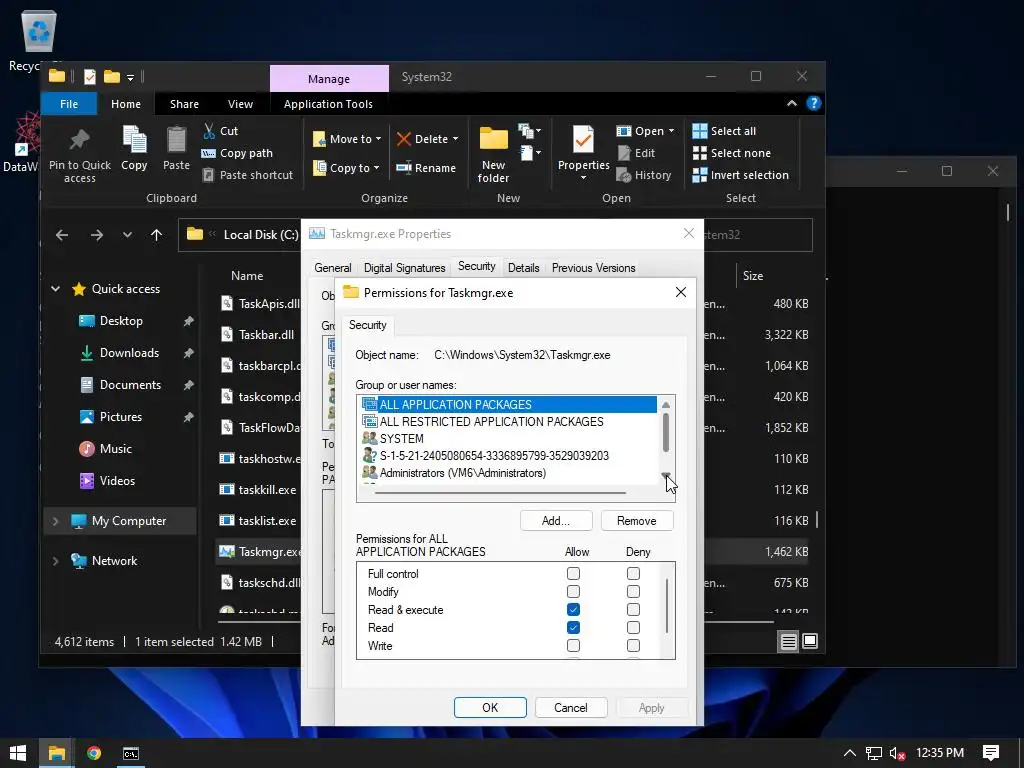The width and height of the screenshot is (1024, 768).
Task: Open Chrome from the taskbar
Action: pos(94,753)
